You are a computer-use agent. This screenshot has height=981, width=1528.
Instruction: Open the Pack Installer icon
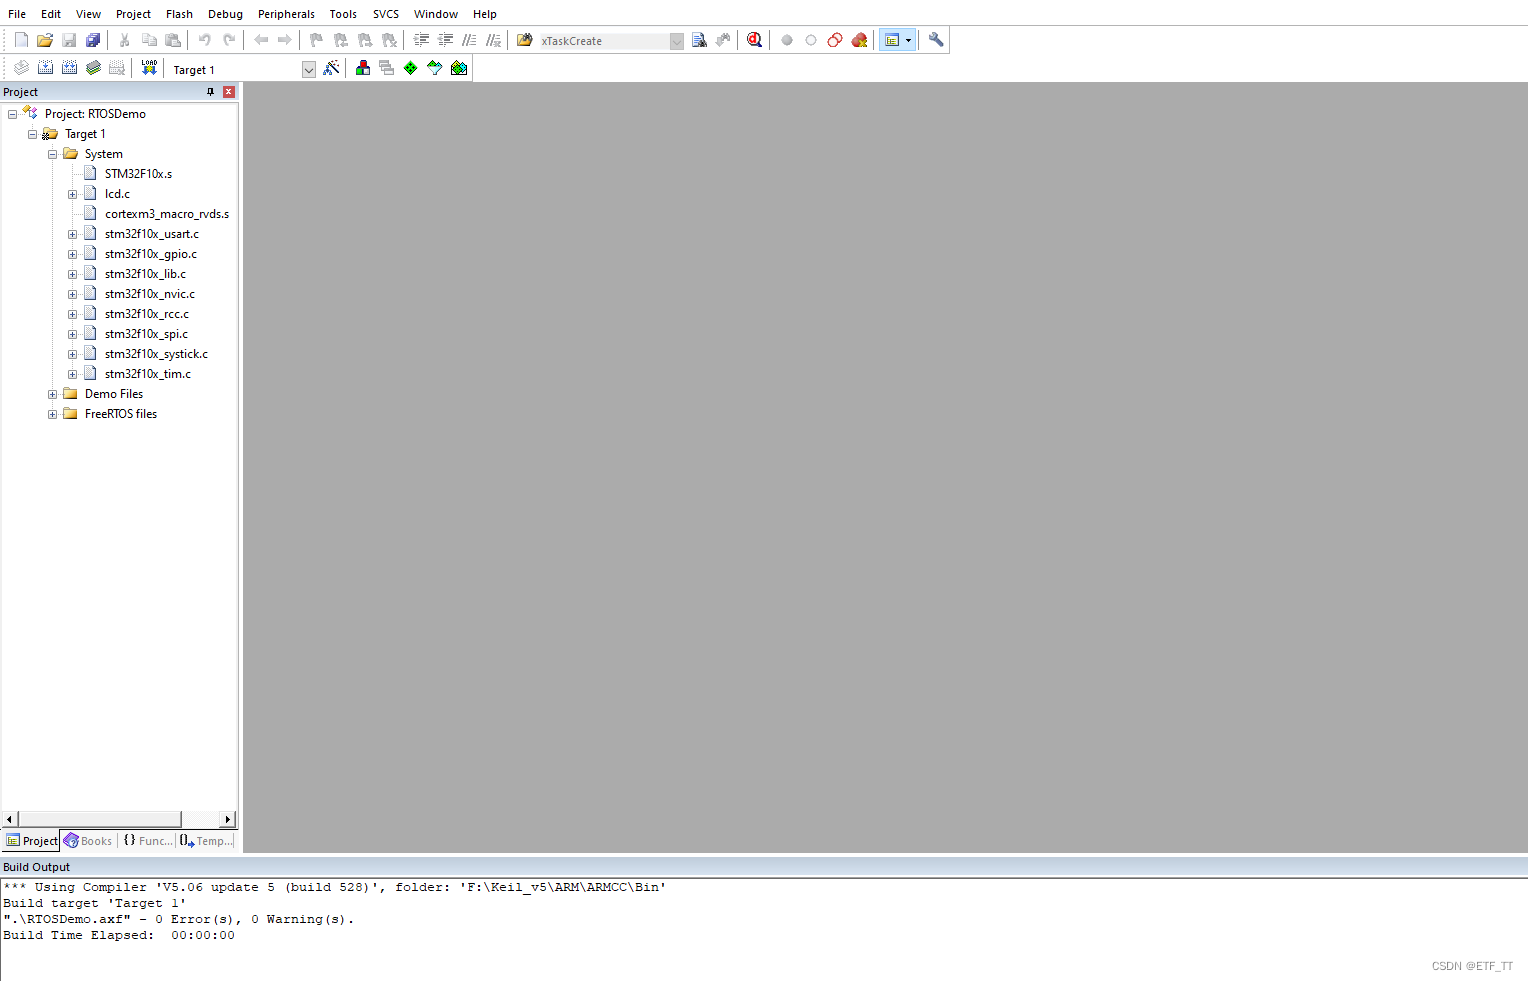point(459,68)
